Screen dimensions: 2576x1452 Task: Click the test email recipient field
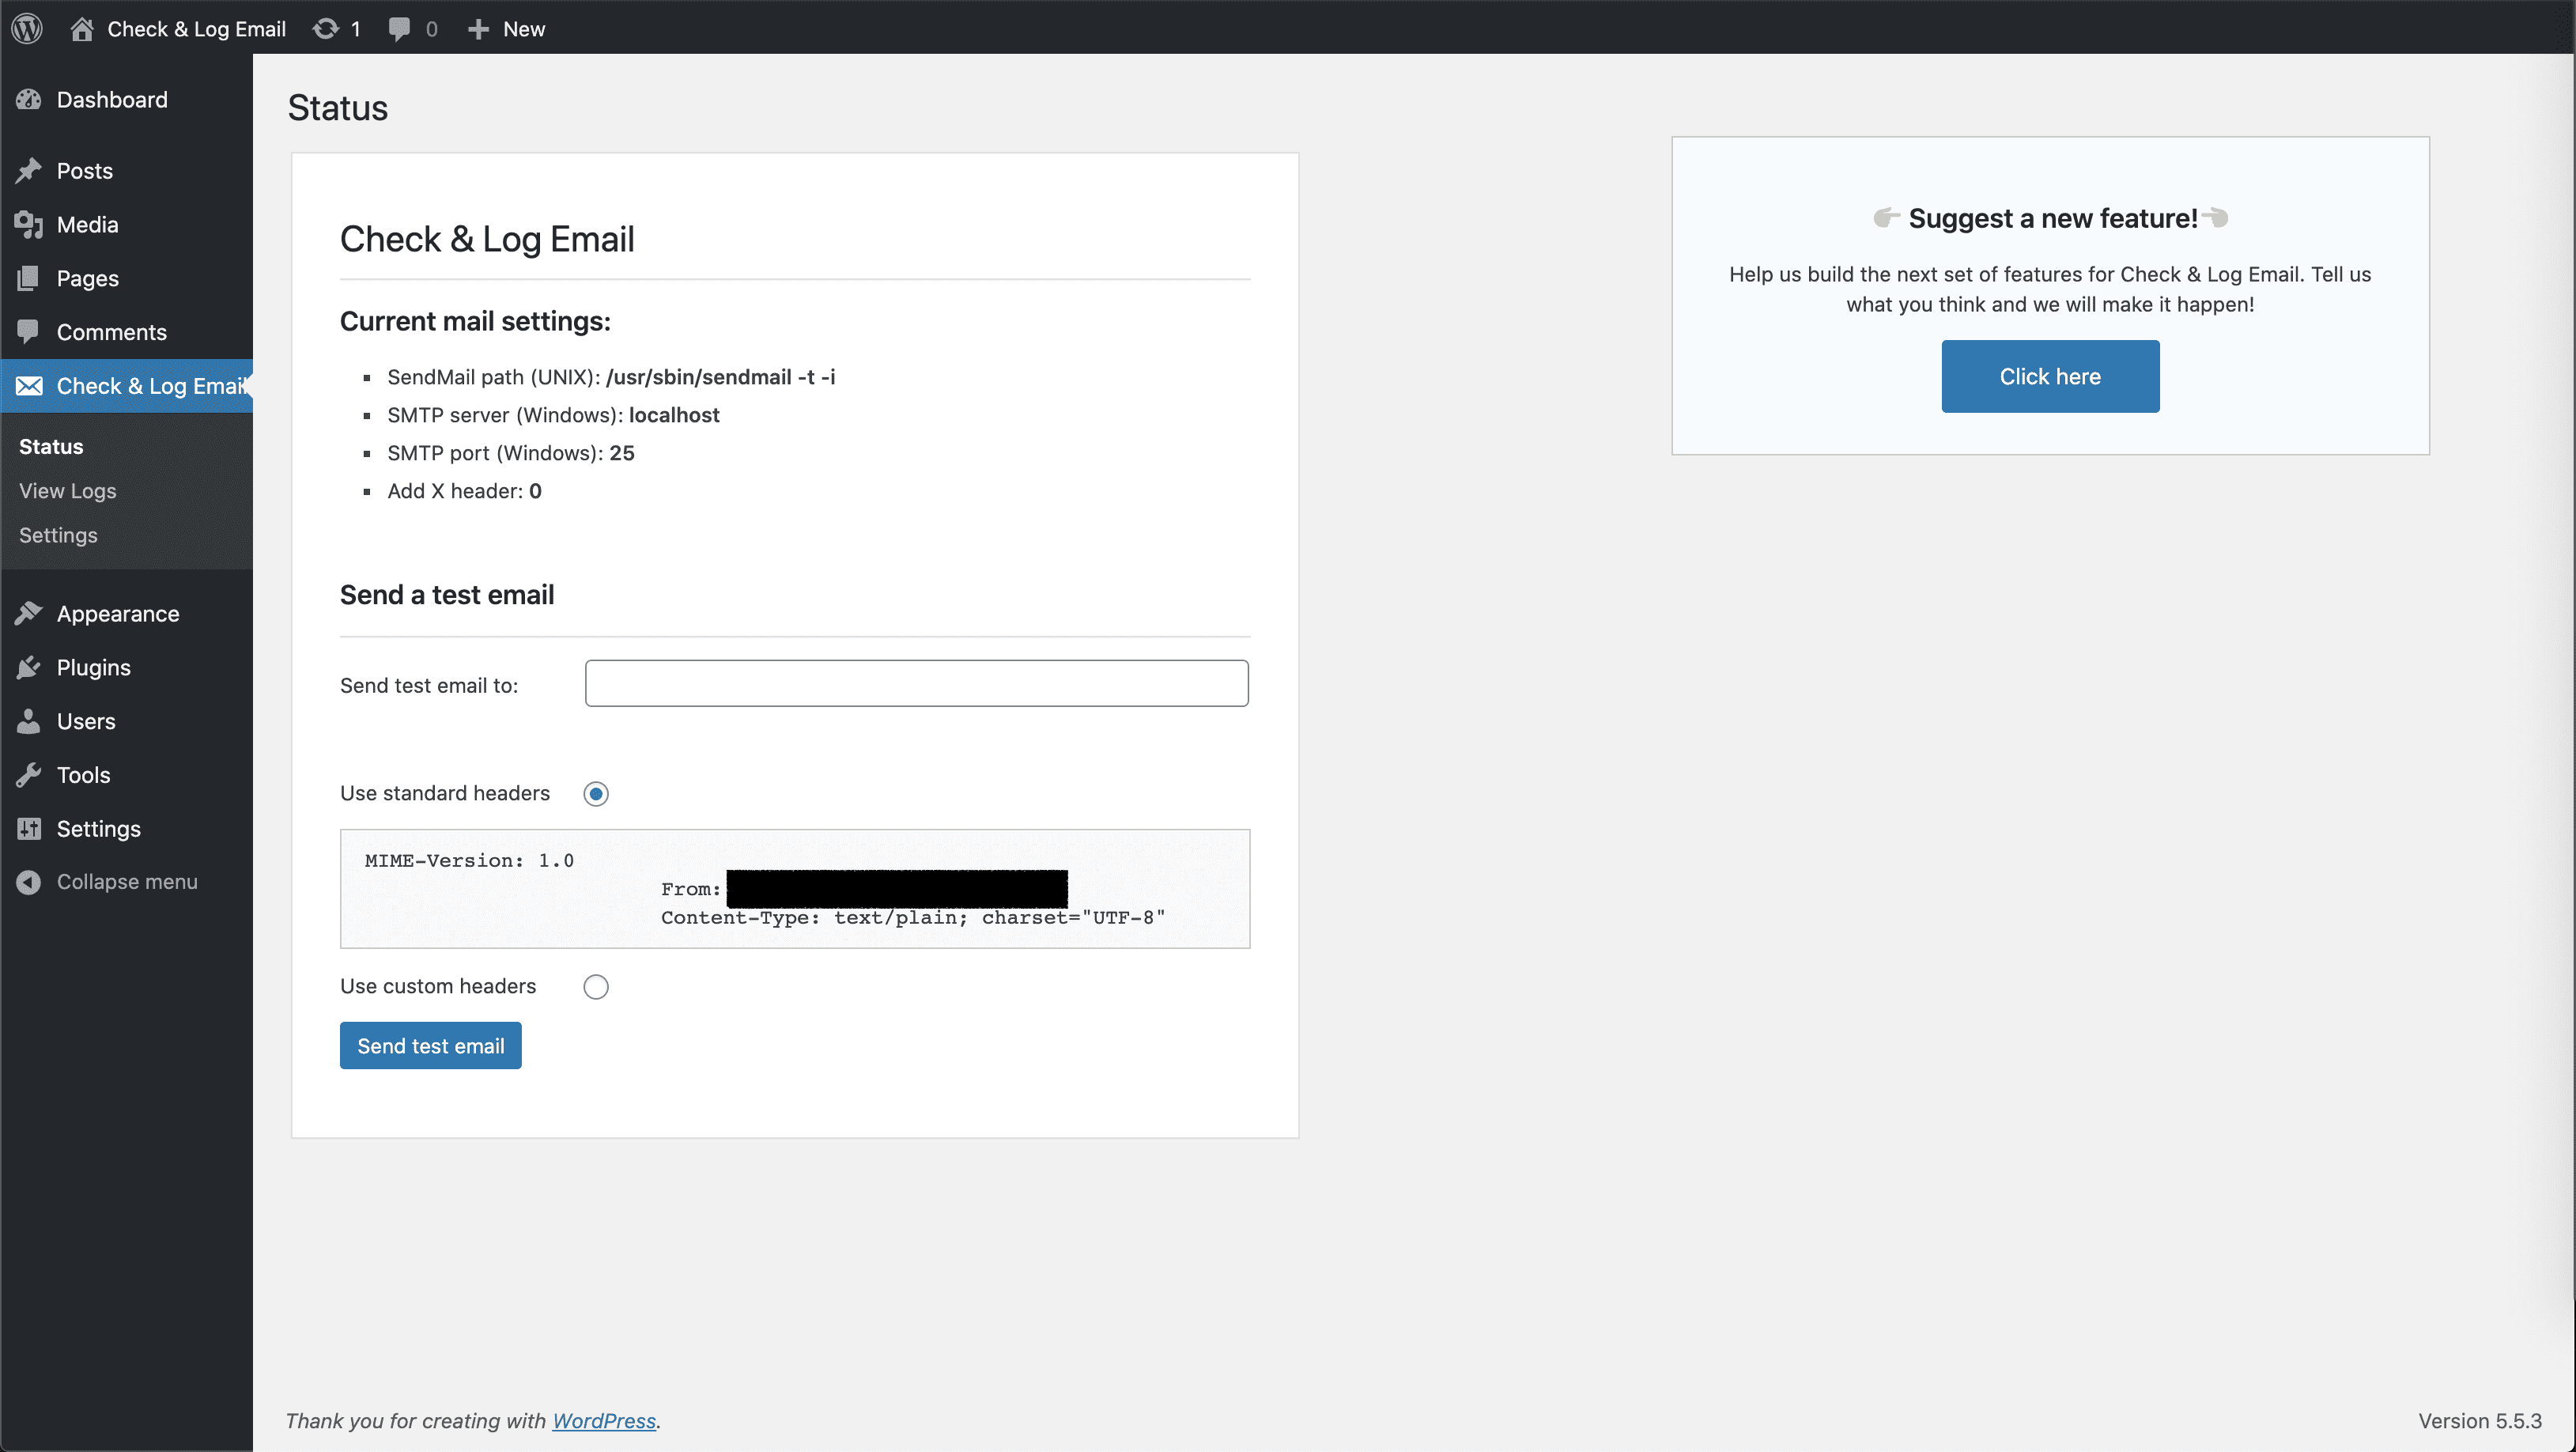click(x=915, y=683)
